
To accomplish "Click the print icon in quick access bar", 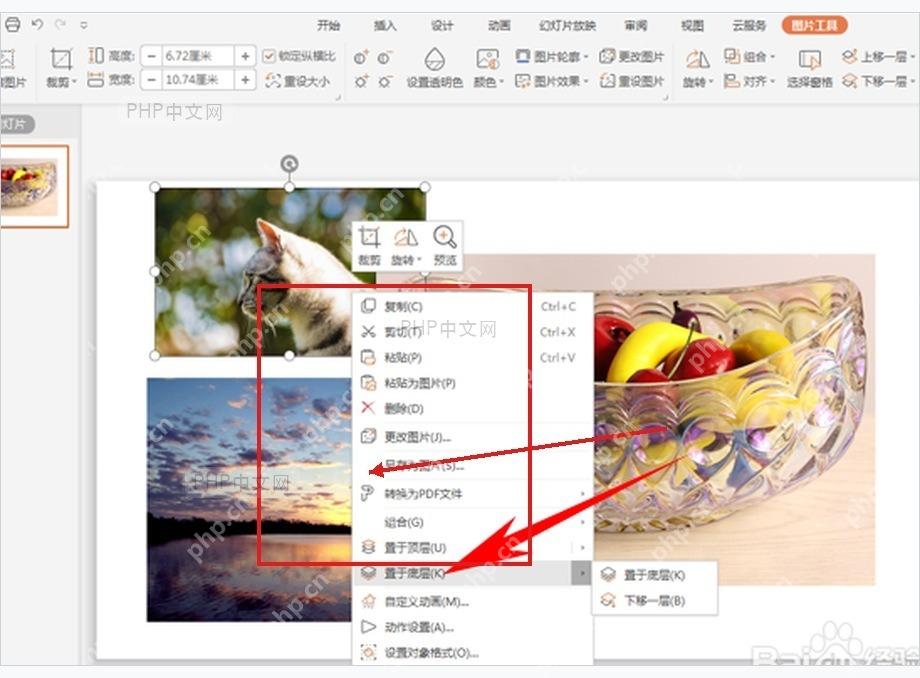I will tap(12, 25).
